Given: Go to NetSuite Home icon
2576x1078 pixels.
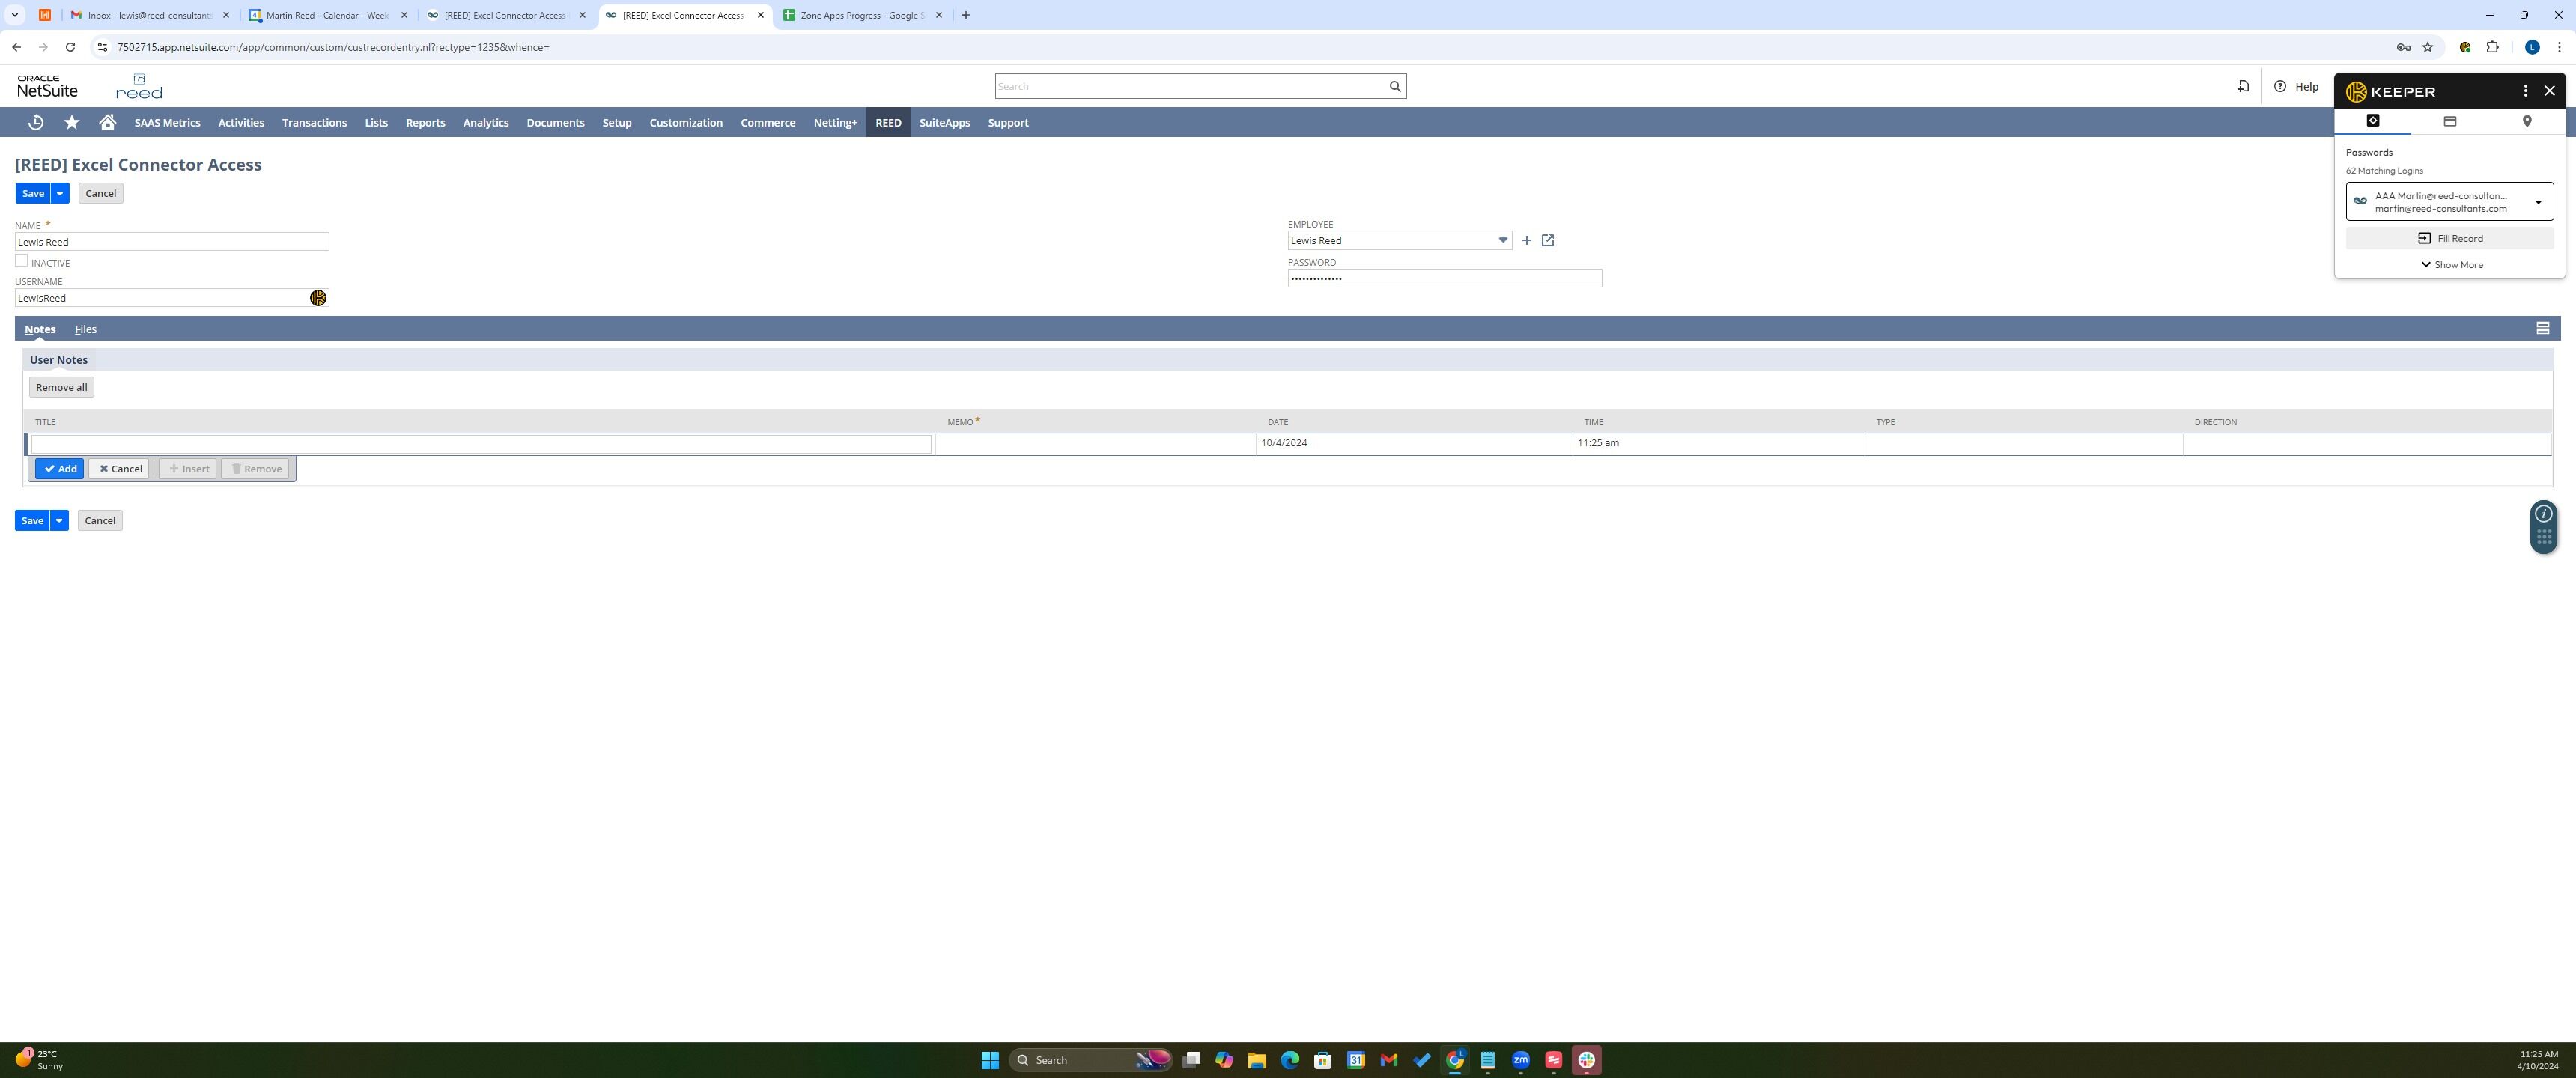Looking at the screenshot, I should coord(107,122).
